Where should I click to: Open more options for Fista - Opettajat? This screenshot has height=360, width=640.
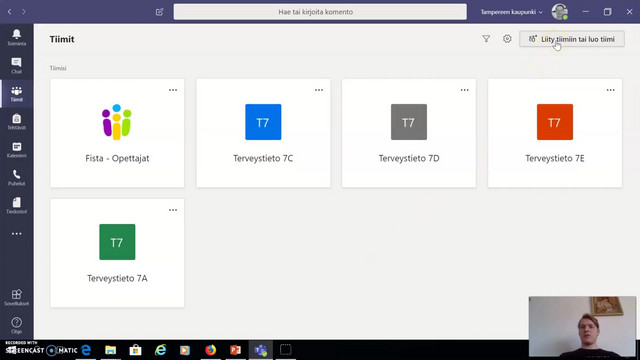[173, 90]
